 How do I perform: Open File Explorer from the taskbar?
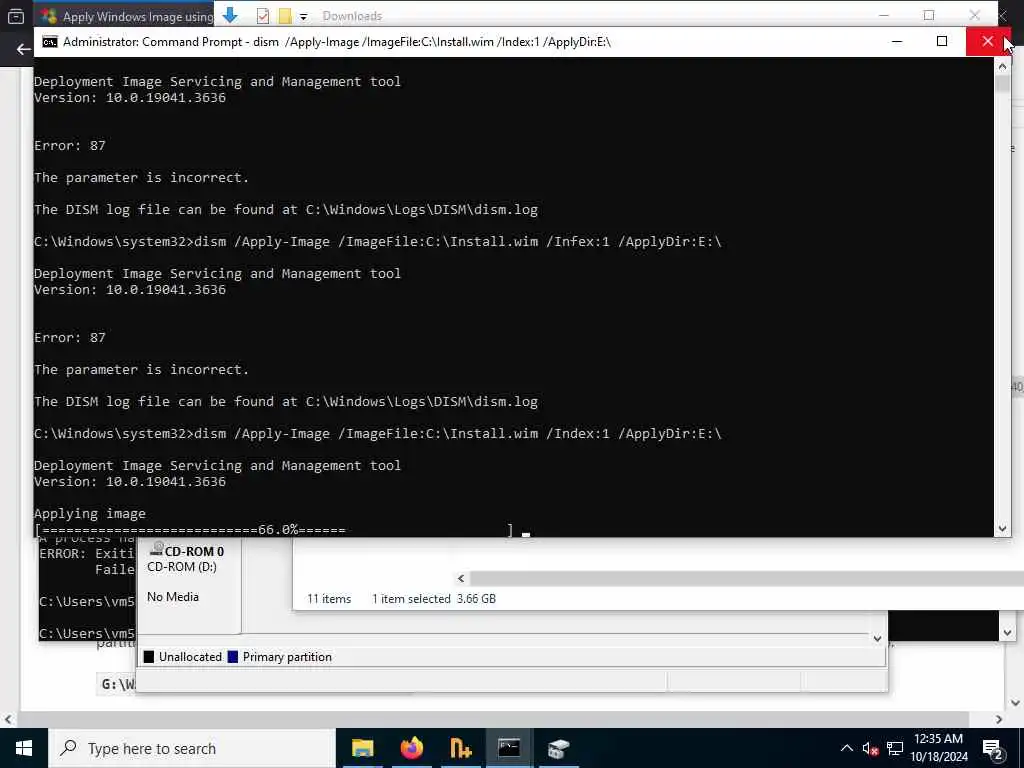pyautogui.click(x=362, y=748)
